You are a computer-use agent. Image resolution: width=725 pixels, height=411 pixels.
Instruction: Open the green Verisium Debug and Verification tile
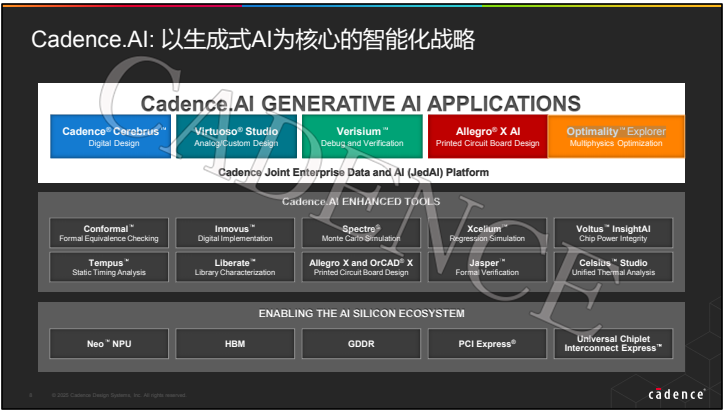click(362, 137)
